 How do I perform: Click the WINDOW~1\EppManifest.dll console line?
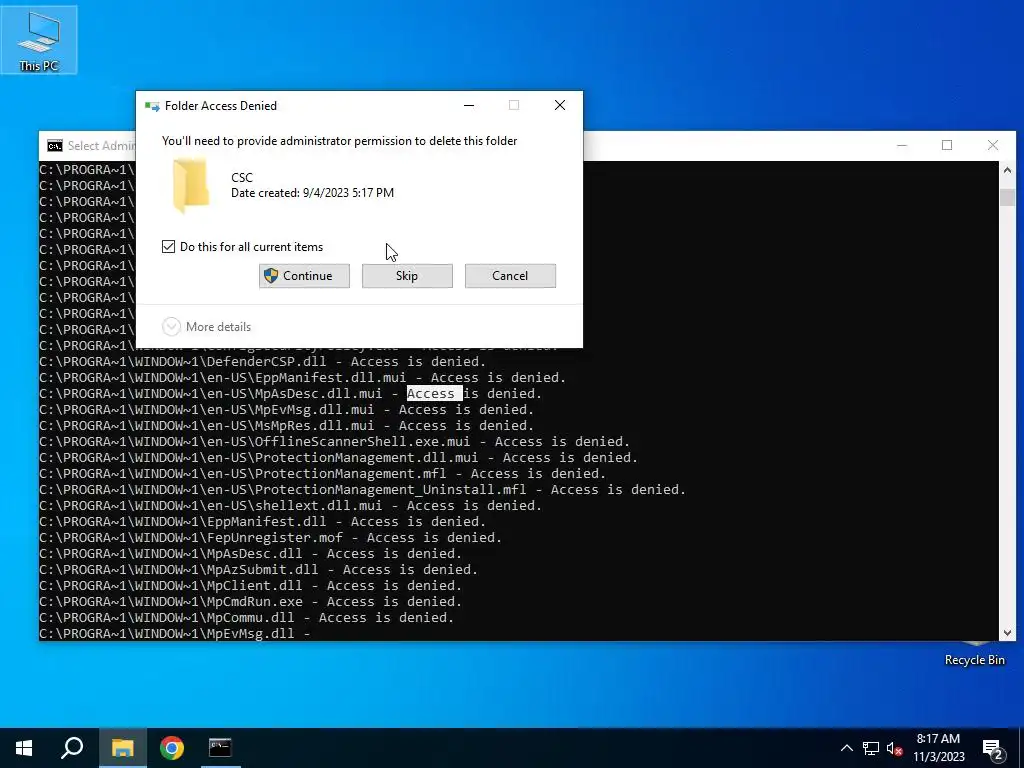pos(263,522)
